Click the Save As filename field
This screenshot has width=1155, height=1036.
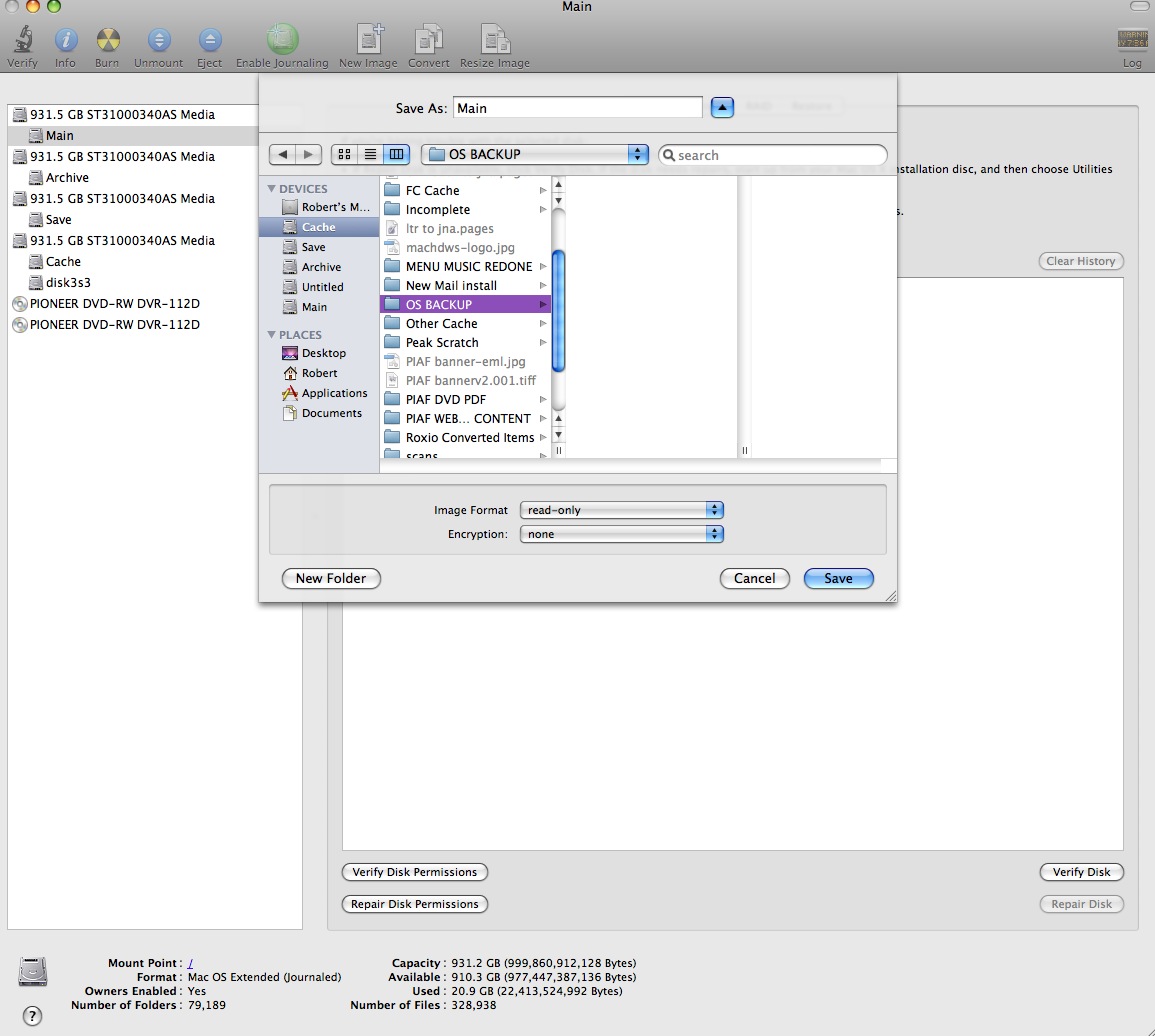(577, 108)
